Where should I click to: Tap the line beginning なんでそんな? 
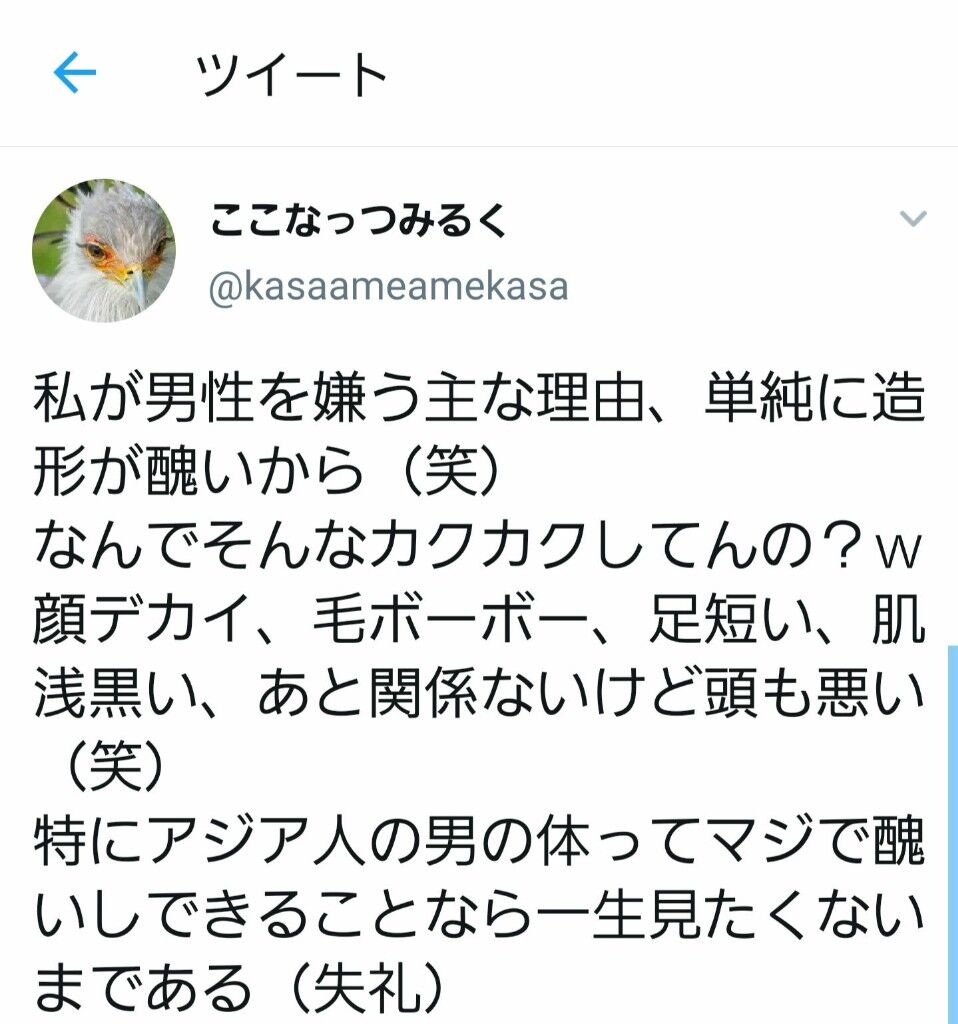(478, 545)
